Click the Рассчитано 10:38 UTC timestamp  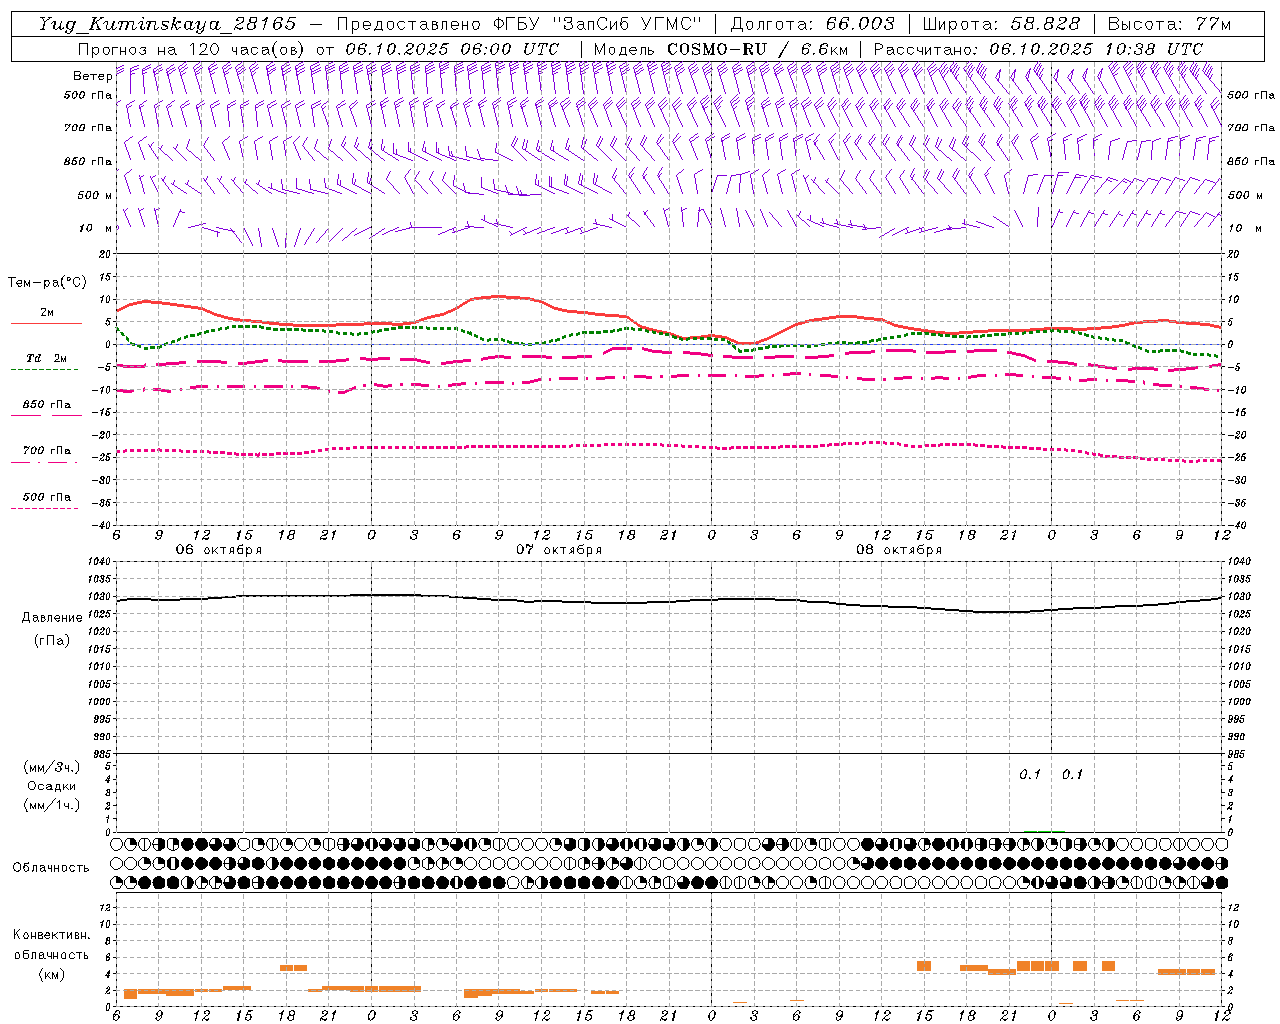[x=1038, y=48]
